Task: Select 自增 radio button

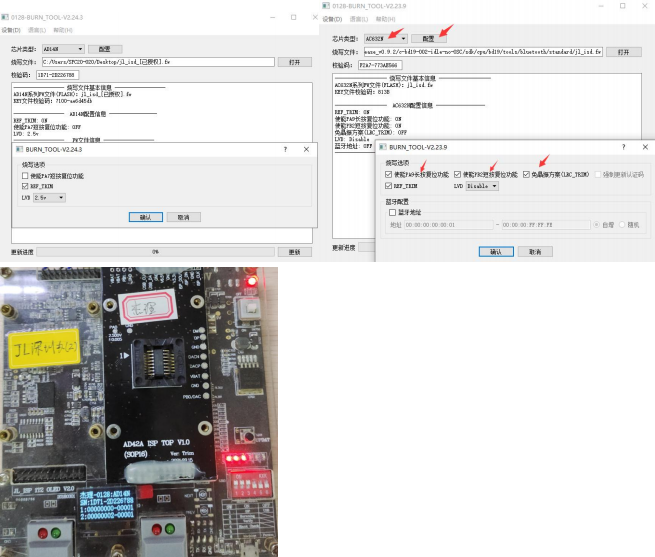Action: [x=597, y=225]
